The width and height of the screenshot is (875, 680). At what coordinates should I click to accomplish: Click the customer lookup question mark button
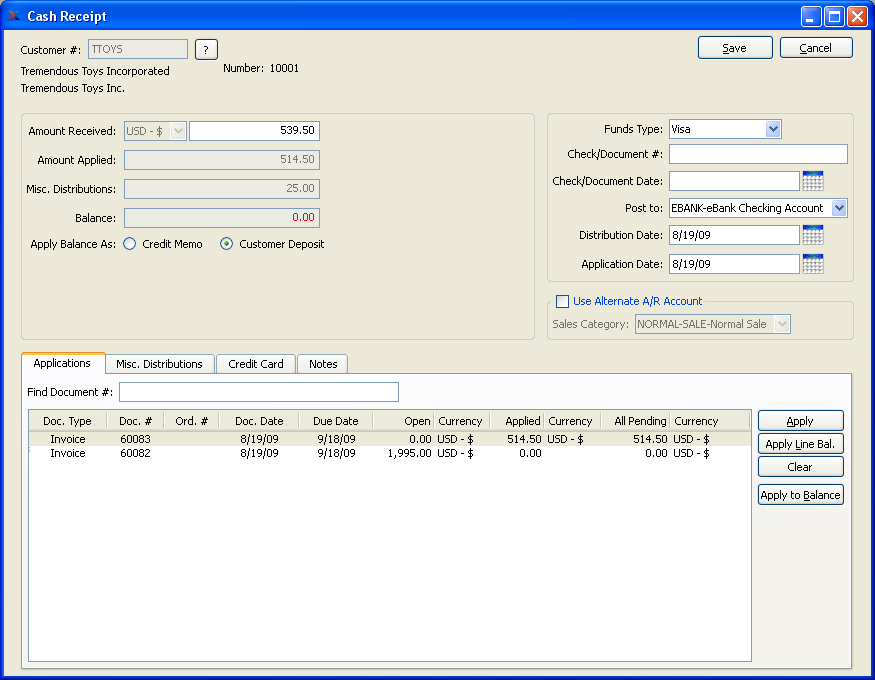[206, 50]
